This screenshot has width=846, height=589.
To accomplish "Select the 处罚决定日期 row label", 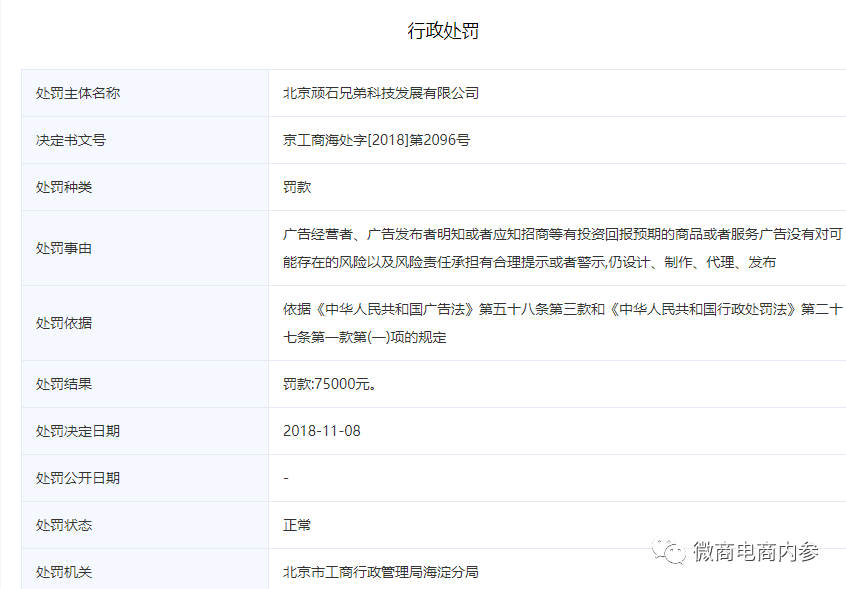I will coord(69,430).
